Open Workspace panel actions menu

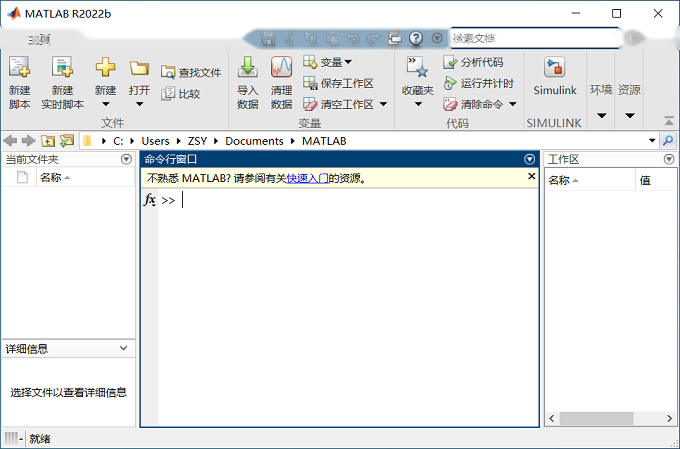[669, 159]
